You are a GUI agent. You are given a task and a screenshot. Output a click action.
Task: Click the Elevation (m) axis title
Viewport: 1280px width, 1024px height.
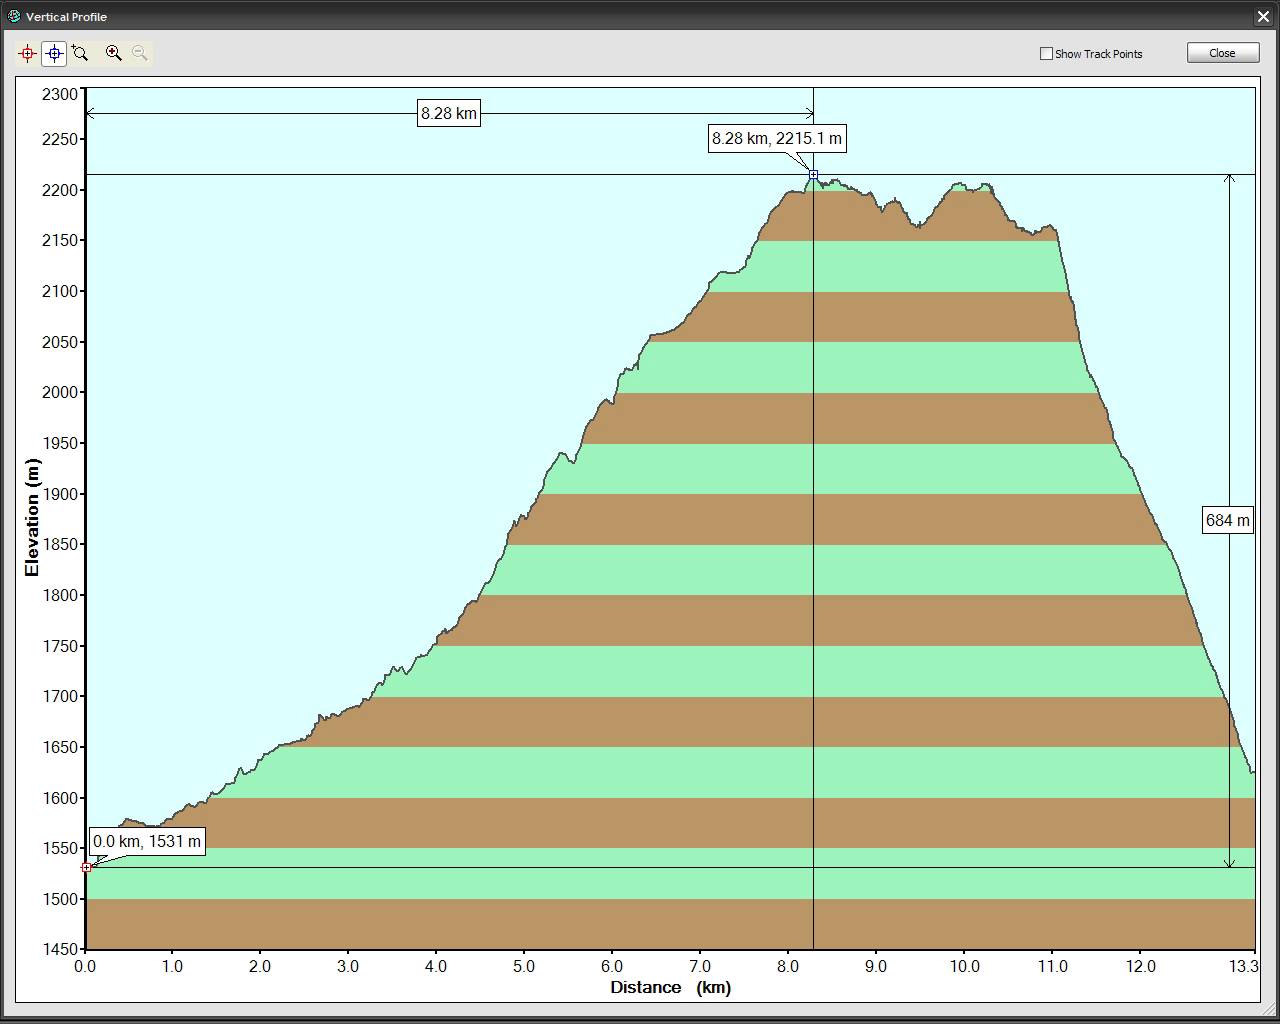[x=32, y=518]
